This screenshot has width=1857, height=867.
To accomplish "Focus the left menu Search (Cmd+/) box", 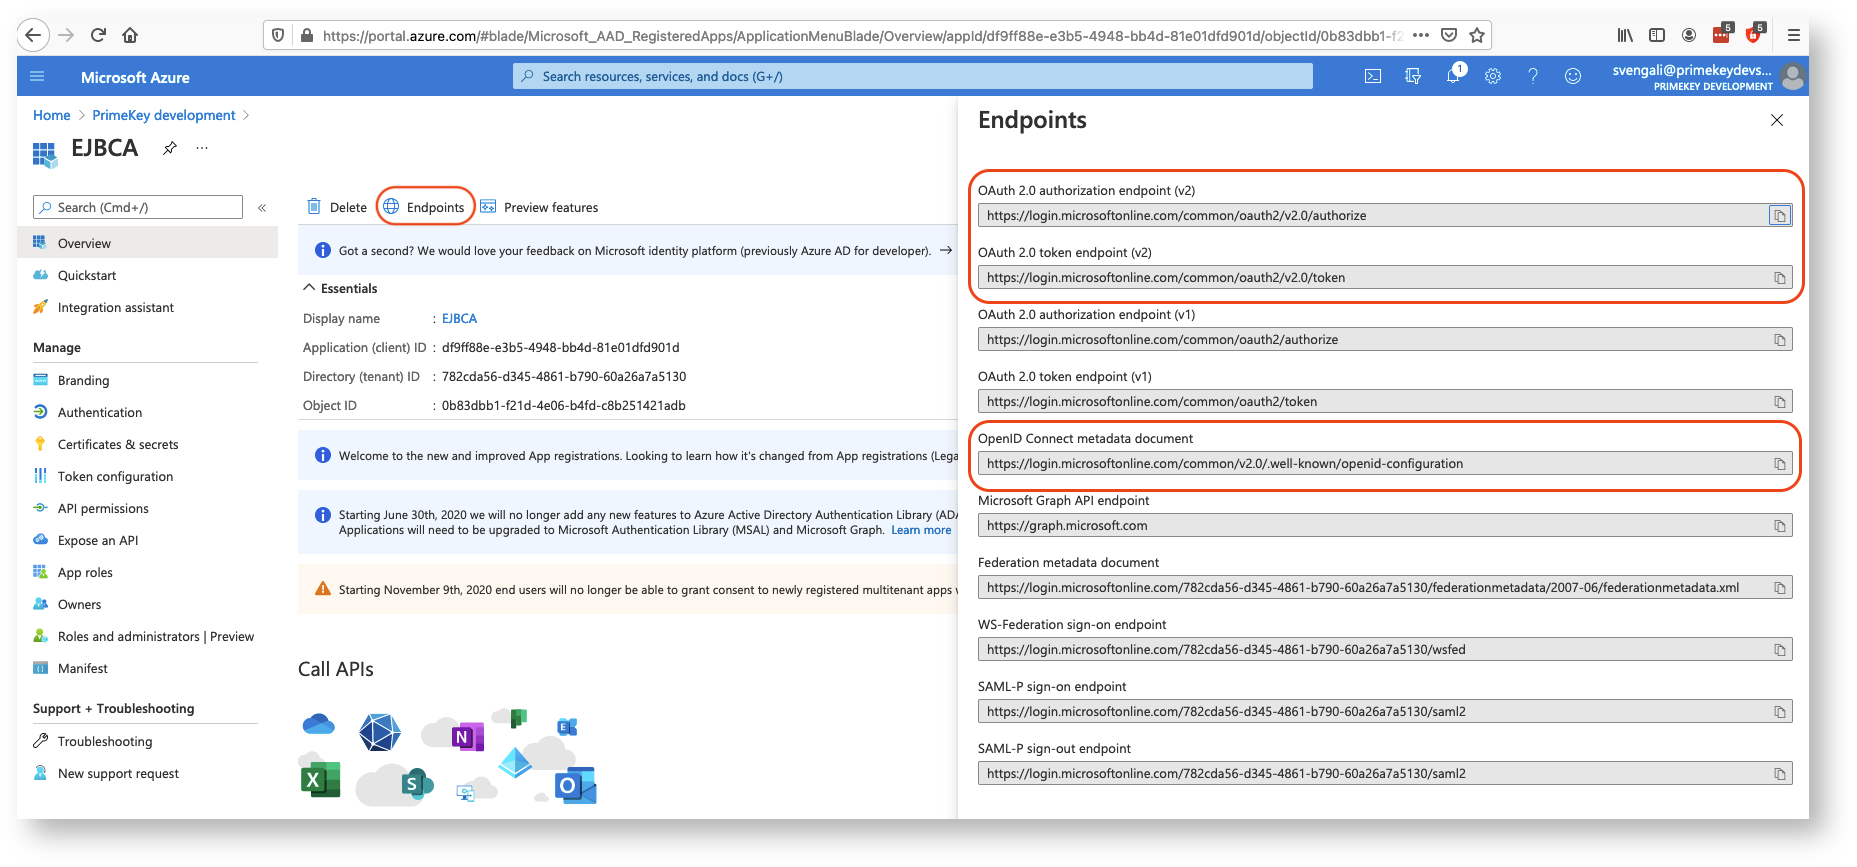I will 138,207.
